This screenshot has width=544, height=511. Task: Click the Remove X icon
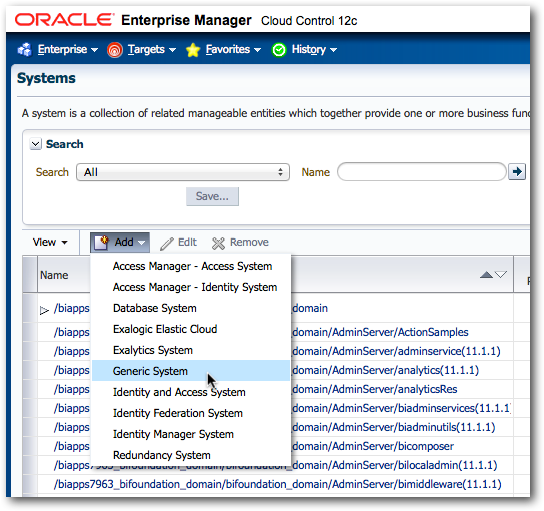[x=219, y=243]
